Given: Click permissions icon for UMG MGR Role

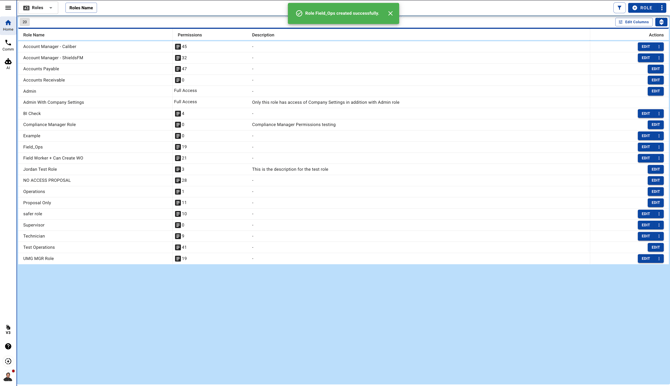Looking at the screenshot, I should coord(178,259).
